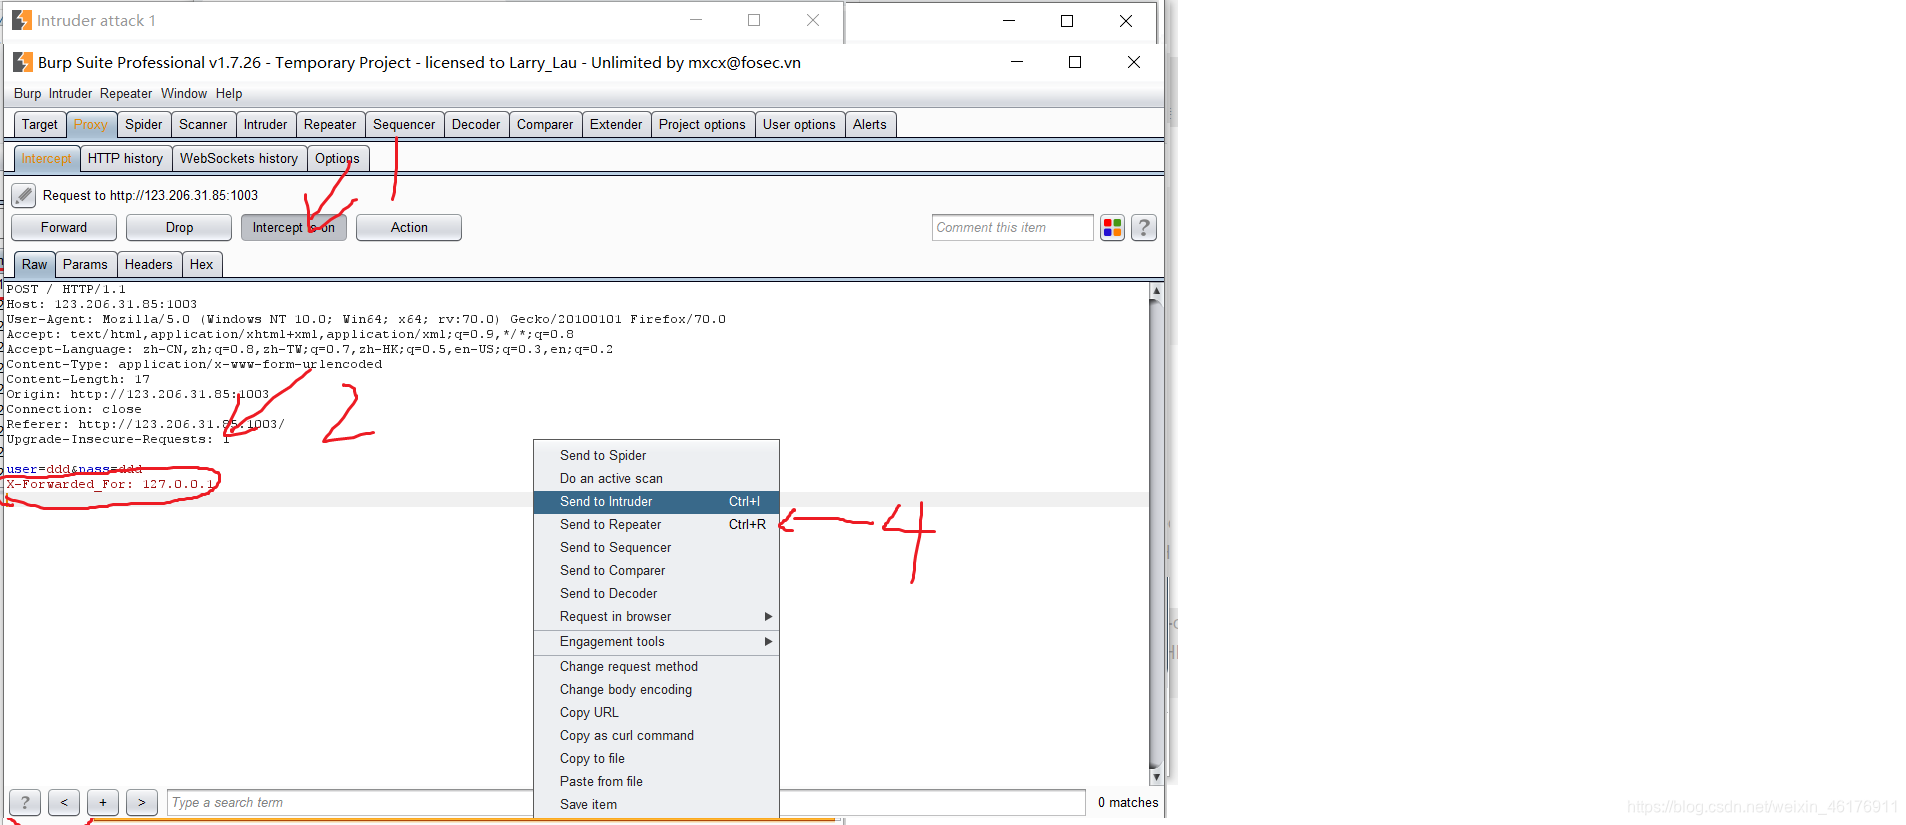Open the Project options tab
The width and height of the screenshot is (1906, 825).
click(x=702, y=125)
